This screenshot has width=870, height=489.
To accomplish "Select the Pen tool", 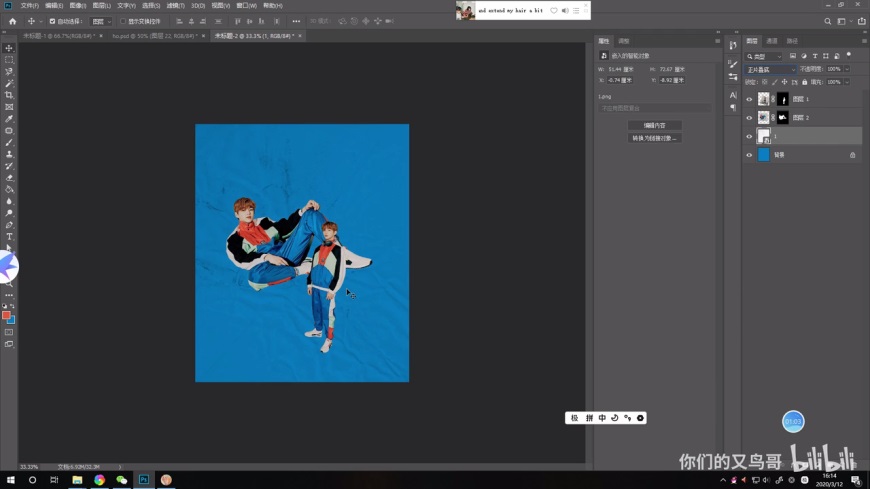I will coord(9,225).
